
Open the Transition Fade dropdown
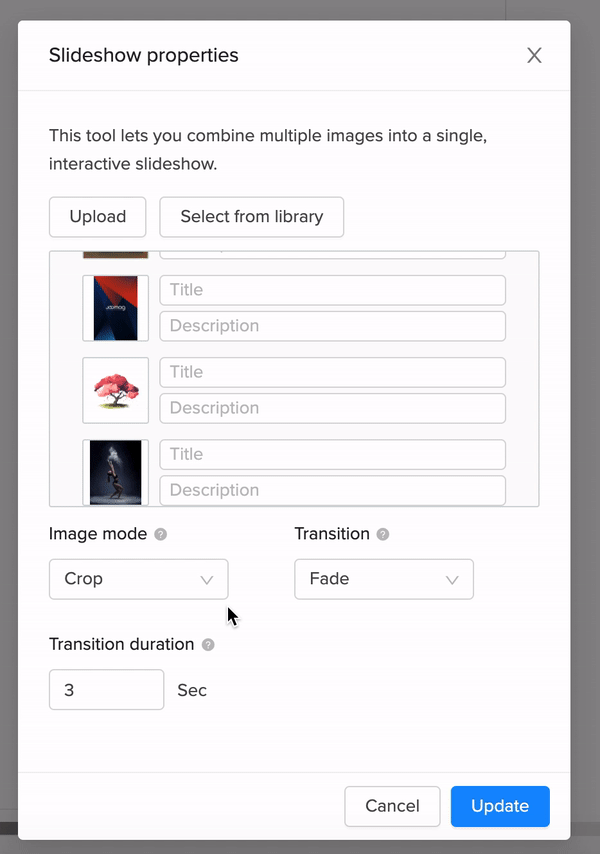pos(383,579)
